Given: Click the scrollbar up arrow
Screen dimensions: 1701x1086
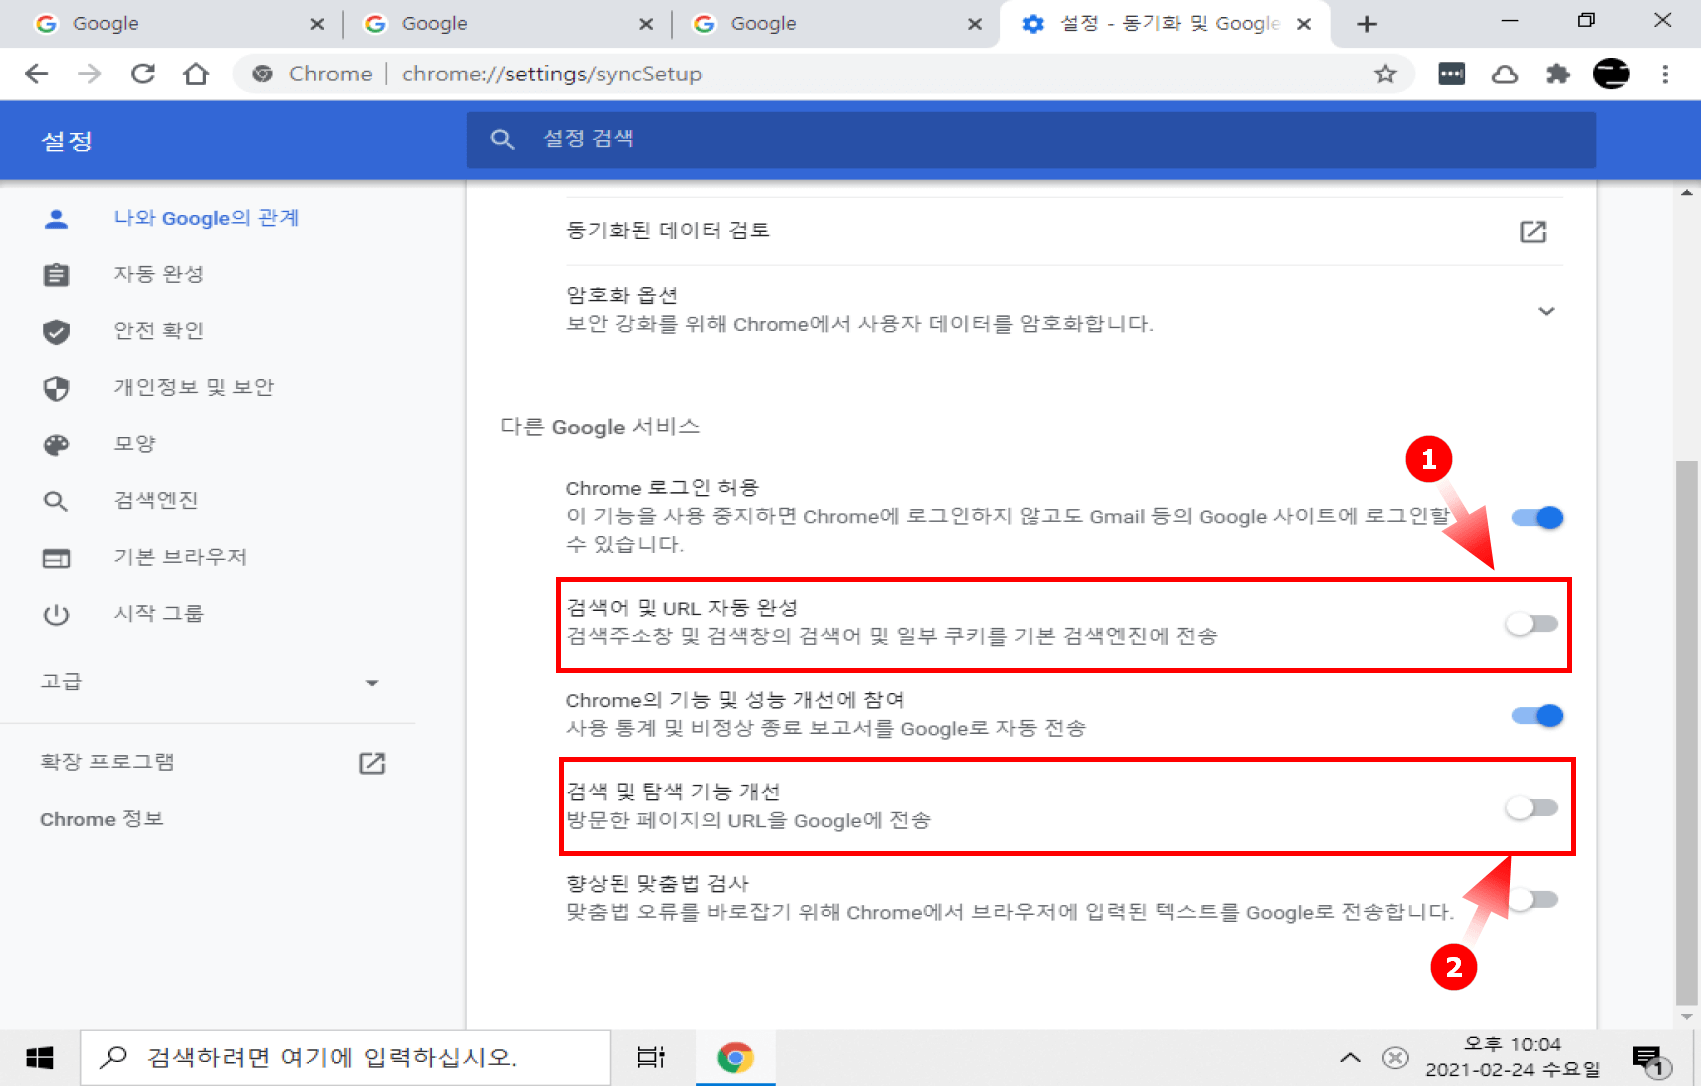Looking at the screenshot, I should (1687, 192).
